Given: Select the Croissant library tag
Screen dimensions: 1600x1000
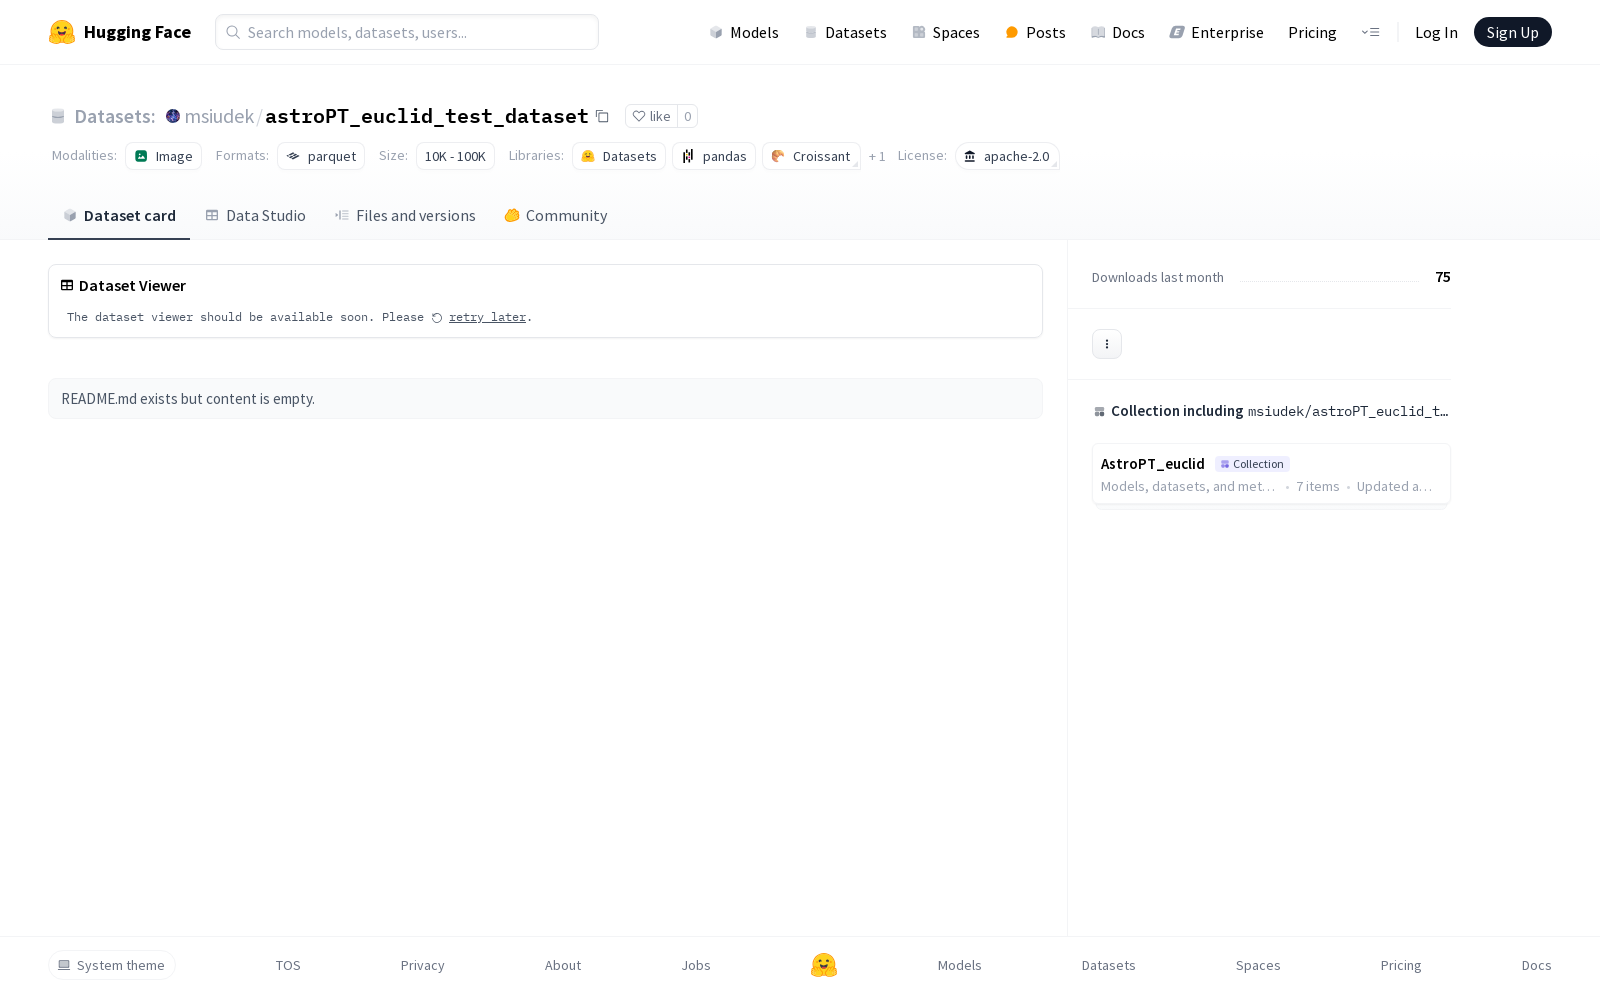Looking at the screenshot, I should (811, 156).
